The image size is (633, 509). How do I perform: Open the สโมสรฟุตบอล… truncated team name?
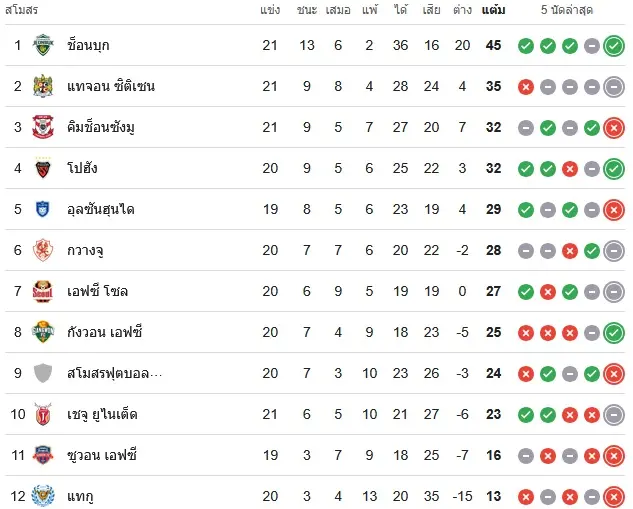(115, 373)
